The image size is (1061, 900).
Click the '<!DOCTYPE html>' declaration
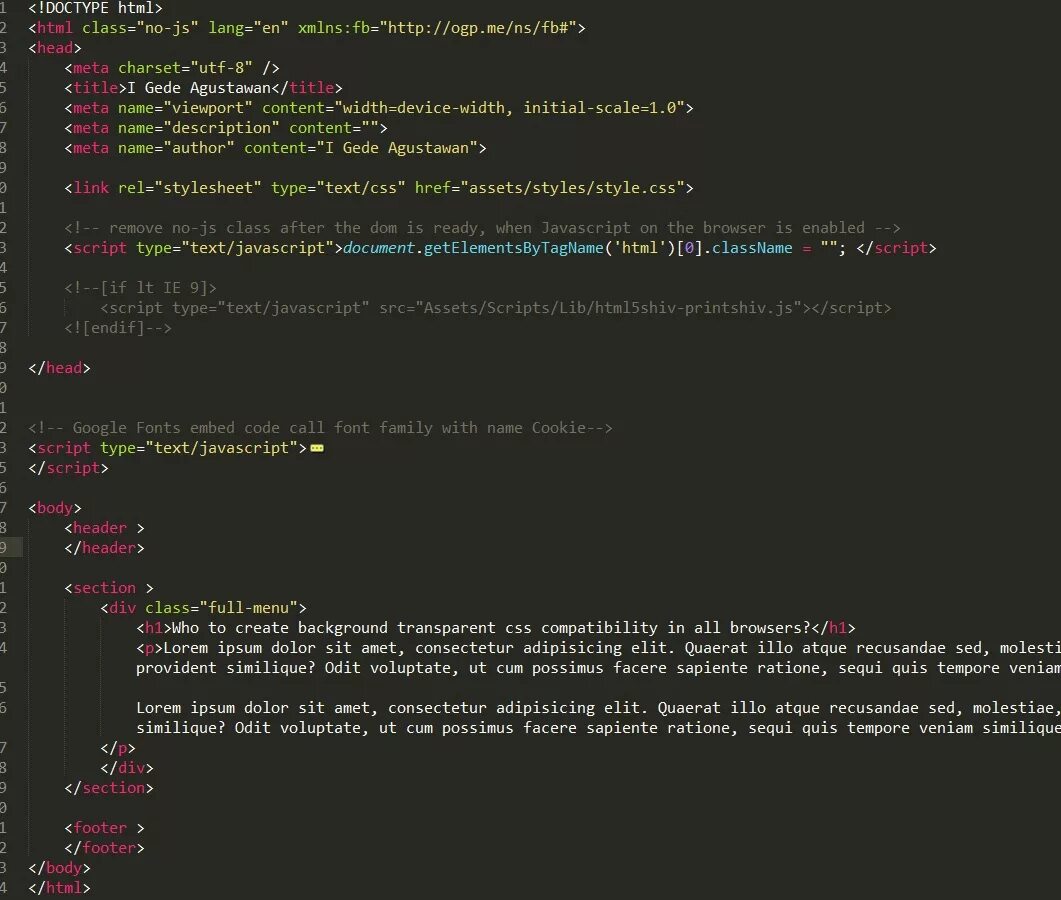[x=95, y=8]
